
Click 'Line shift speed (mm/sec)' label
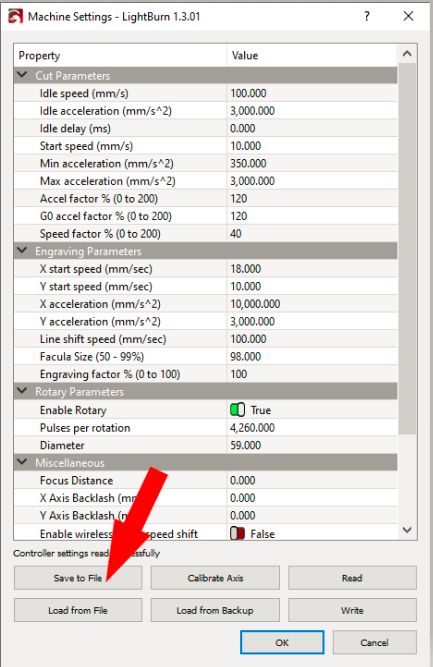click(103, 339)
